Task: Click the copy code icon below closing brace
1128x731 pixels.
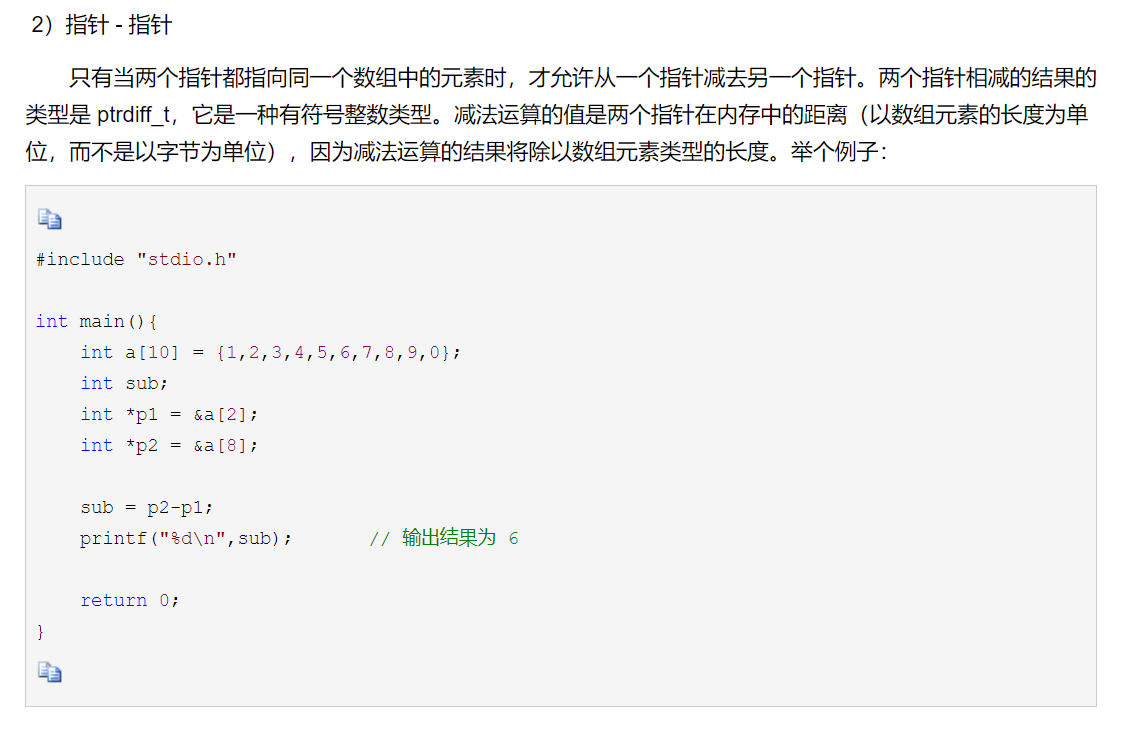Action: point(50,672)
